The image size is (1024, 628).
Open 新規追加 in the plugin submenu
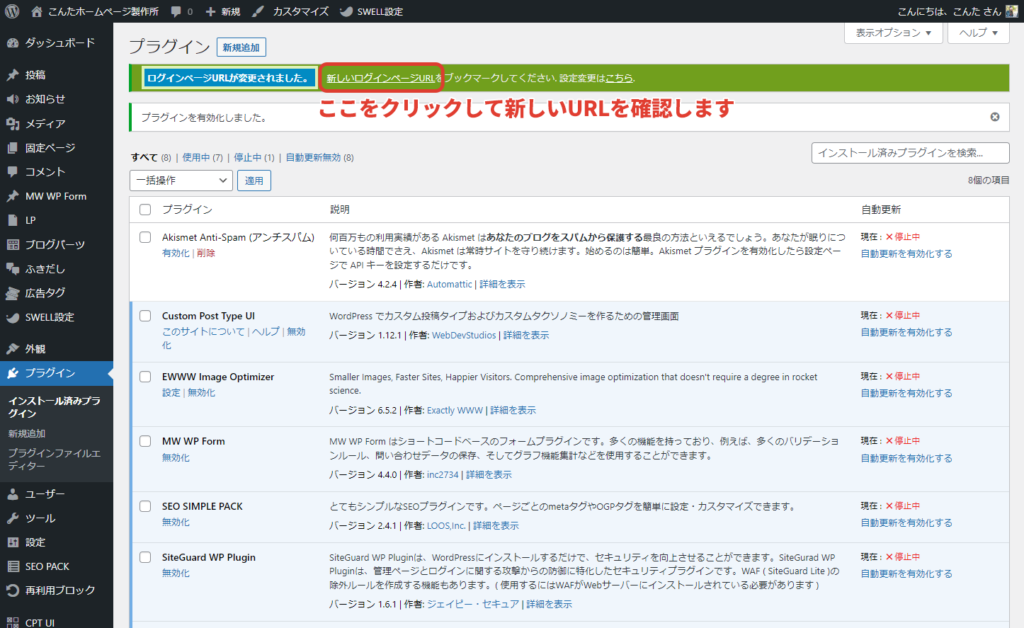point(27,433)
